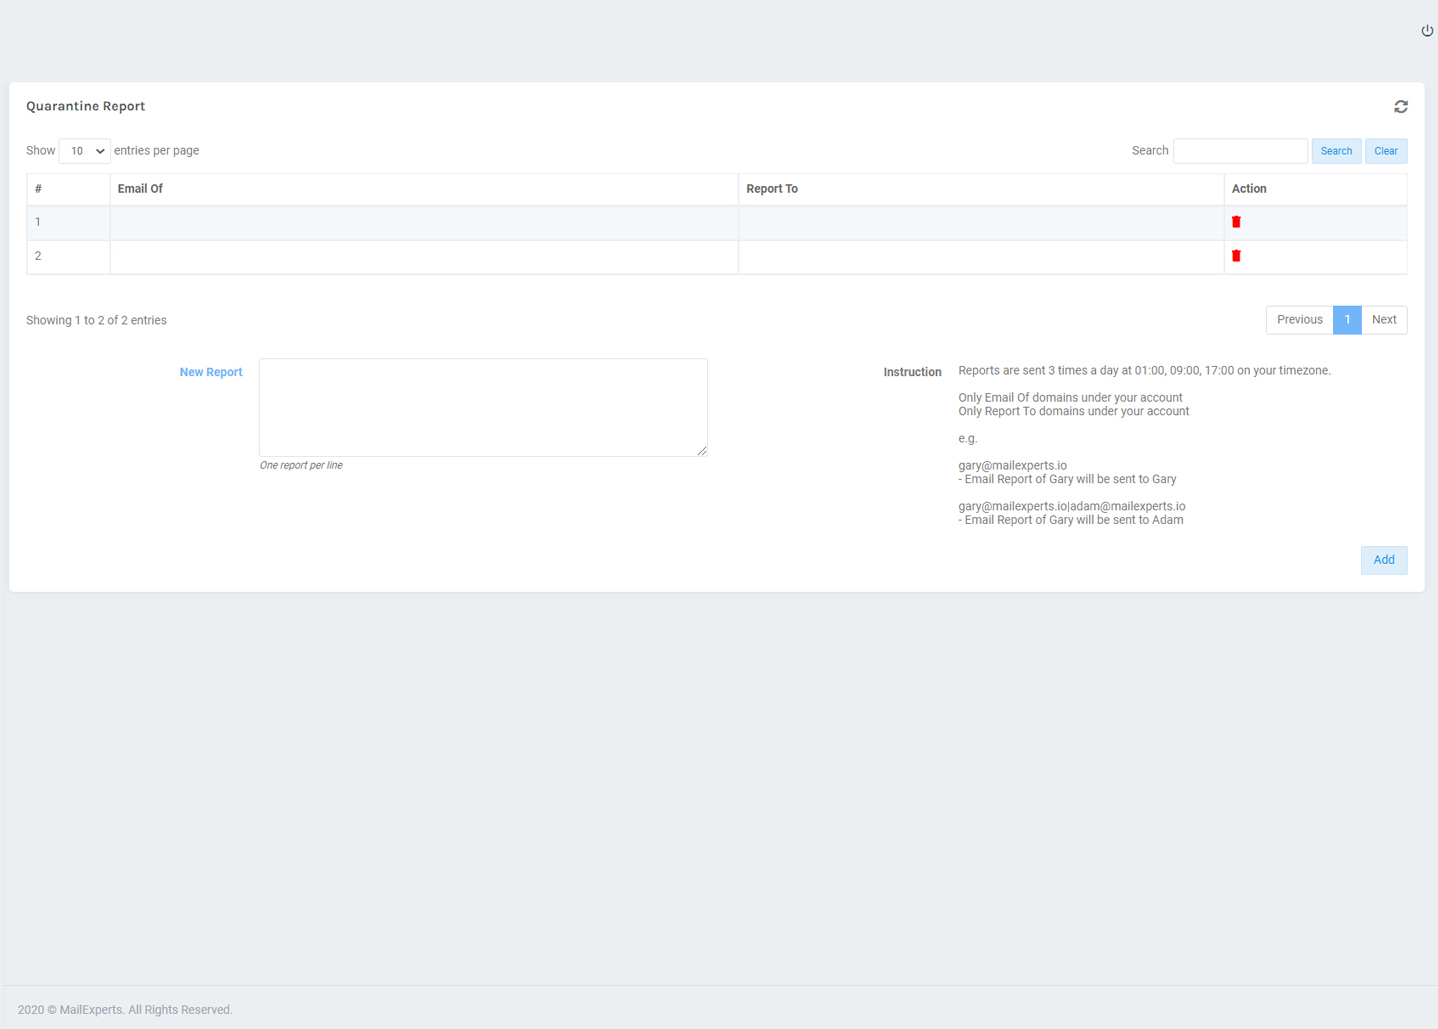Click the MailExperts footer text
This screenshot has height=1029, width=1438.
click(125, 1009)
